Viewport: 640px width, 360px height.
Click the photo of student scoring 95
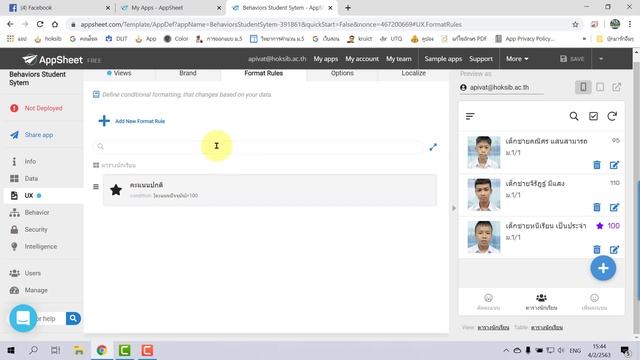tap(484, 152)
